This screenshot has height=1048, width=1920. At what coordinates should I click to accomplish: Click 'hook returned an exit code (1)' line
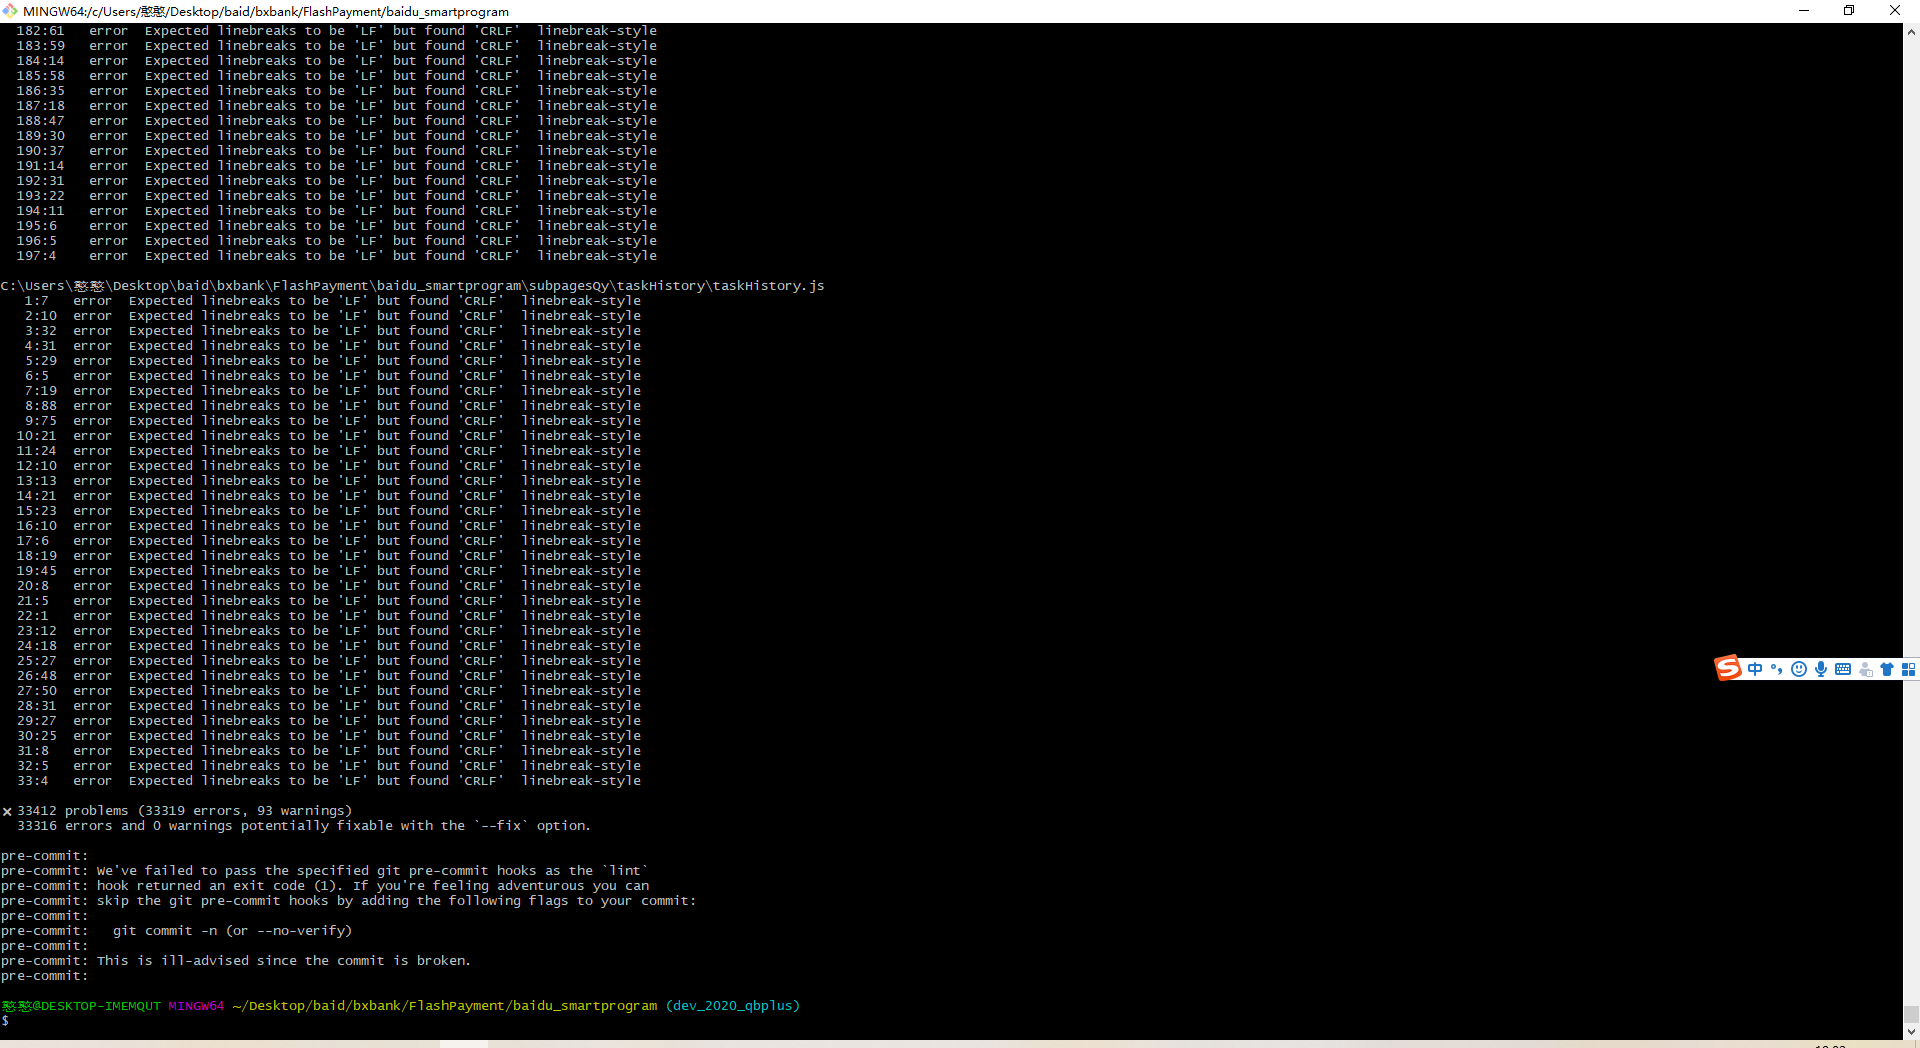(x=324, y=886)
